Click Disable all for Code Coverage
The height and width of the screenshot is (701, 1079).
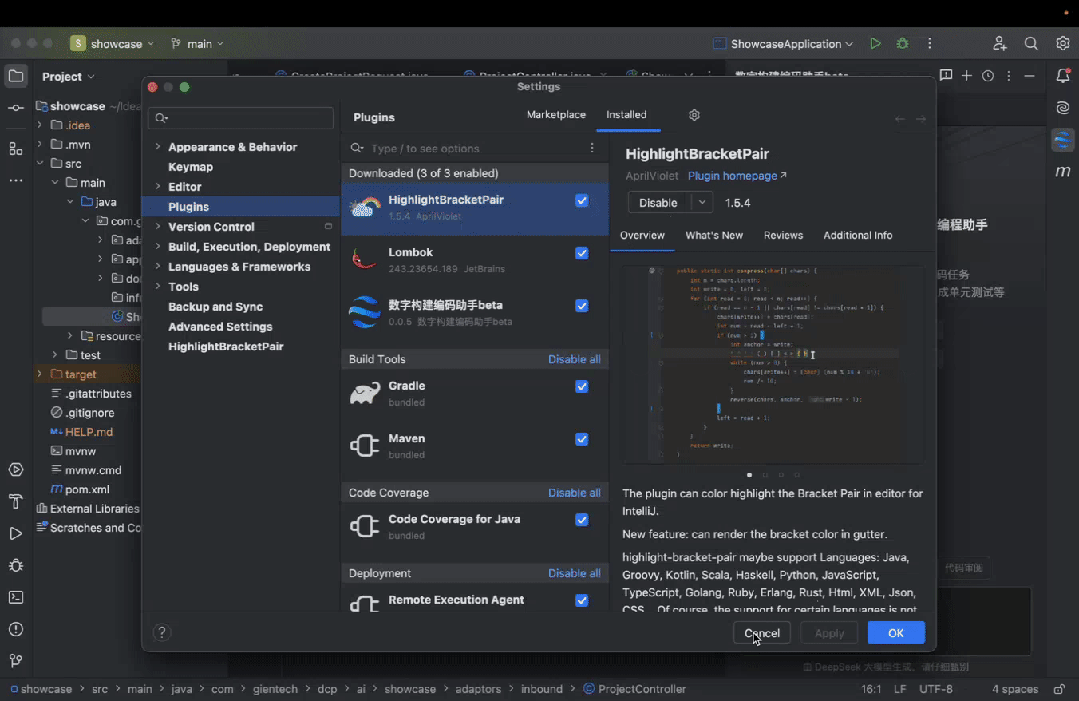pyautogui.click(x=574, y=493)
